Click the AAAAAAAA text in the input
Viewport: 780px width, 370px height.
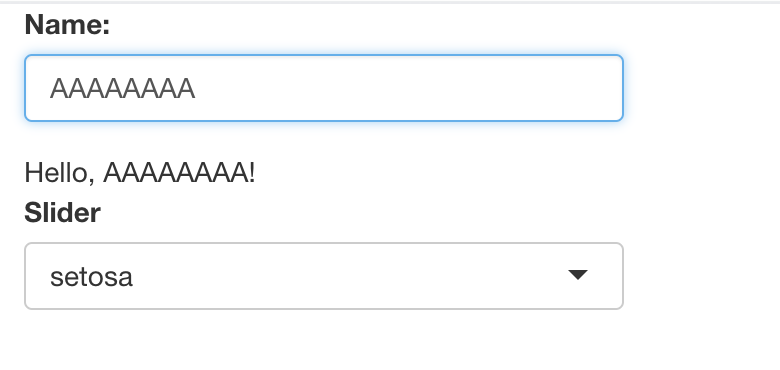122,89
